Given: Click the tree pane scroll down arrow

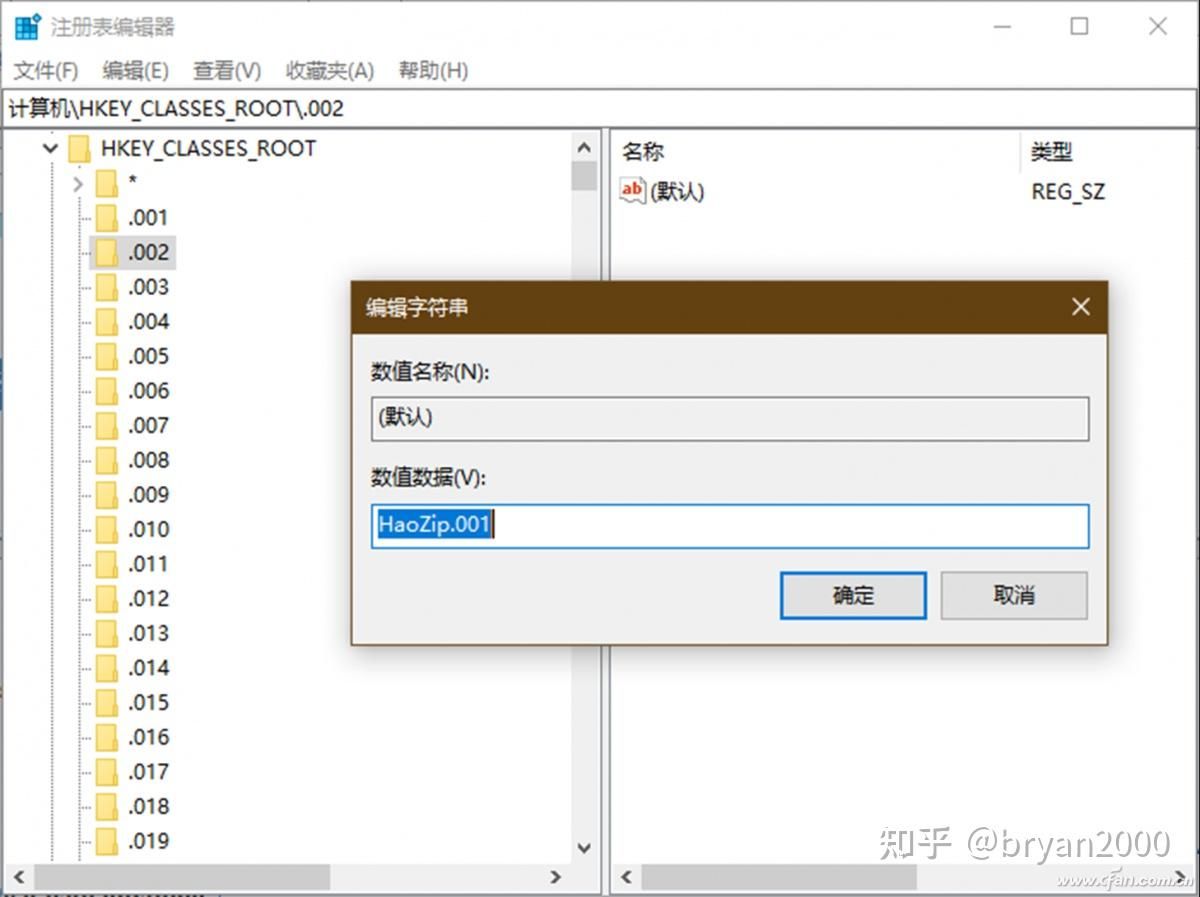Looking at the screenshot, I should (x=585, y=848).
